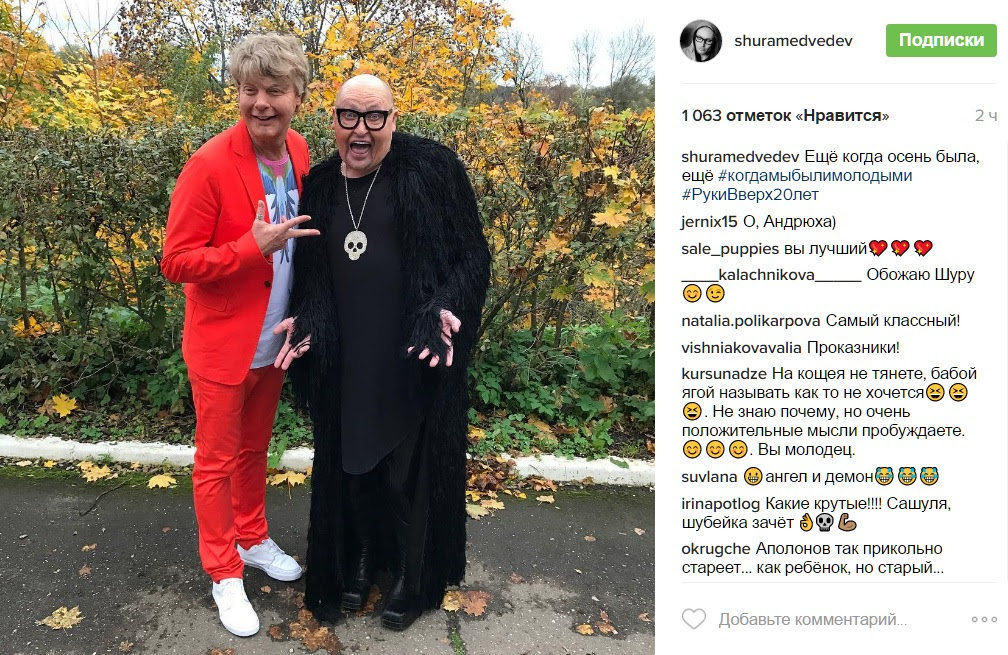Open shuramedvedev profile avatar
This screenshot has height=655, width=1008.
coord(701,40)
